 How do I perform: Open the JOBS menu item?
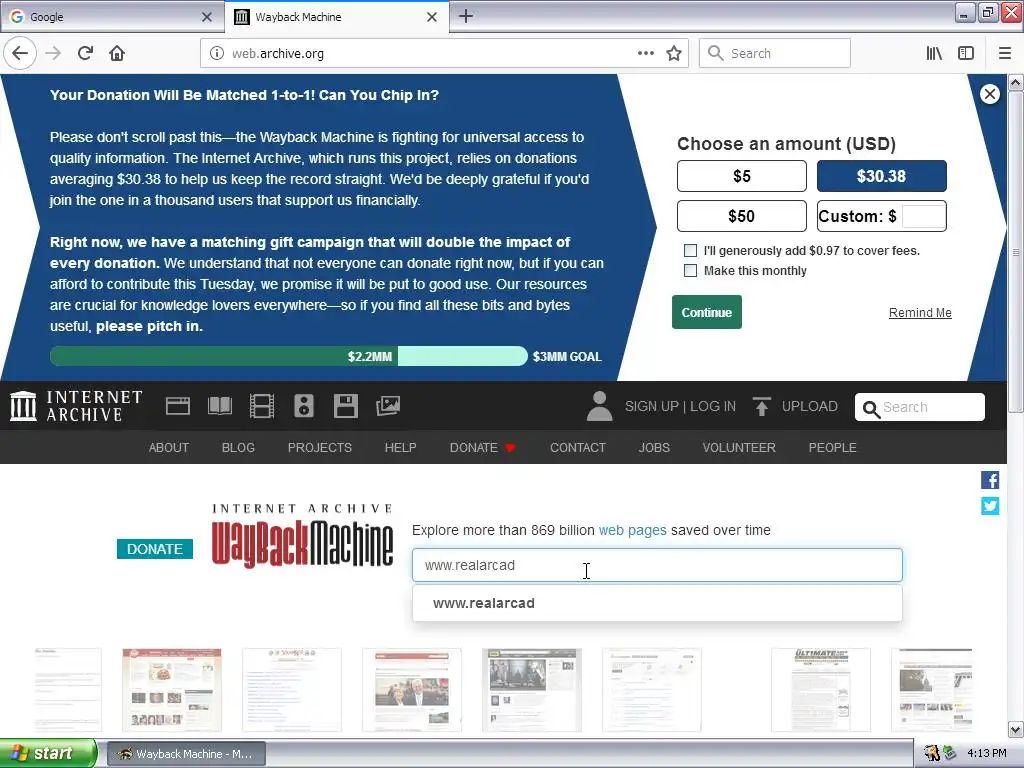[654, 447]
